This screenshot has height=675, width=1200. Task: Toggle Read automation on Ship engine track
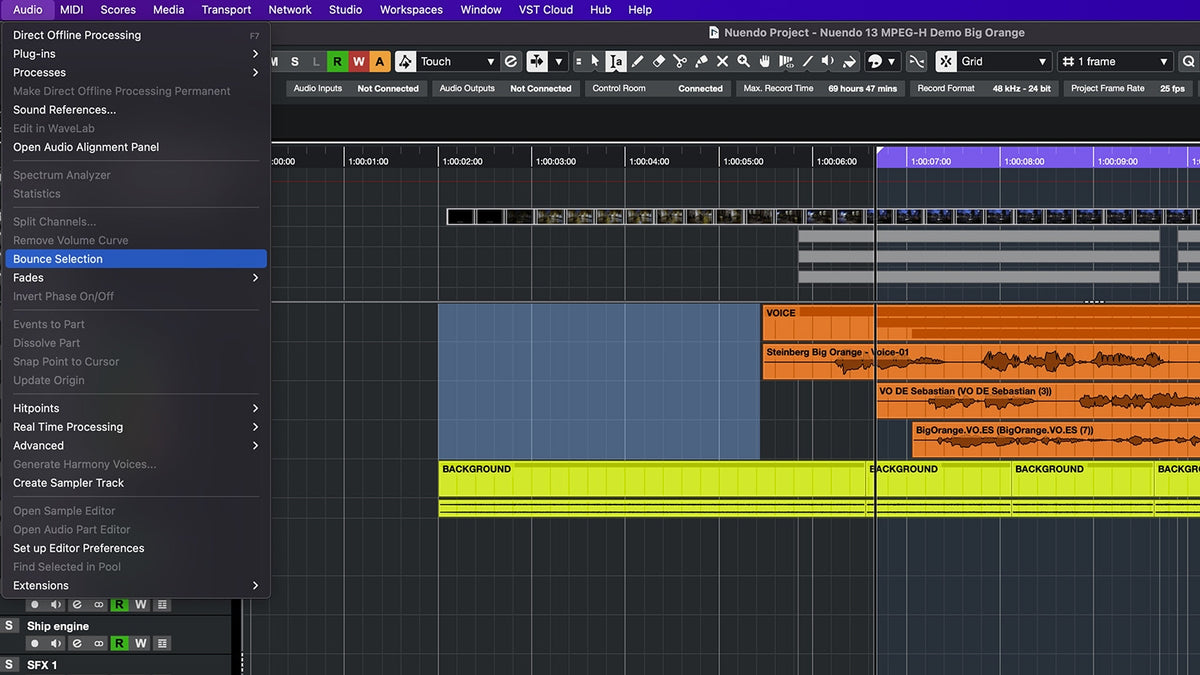119,643
